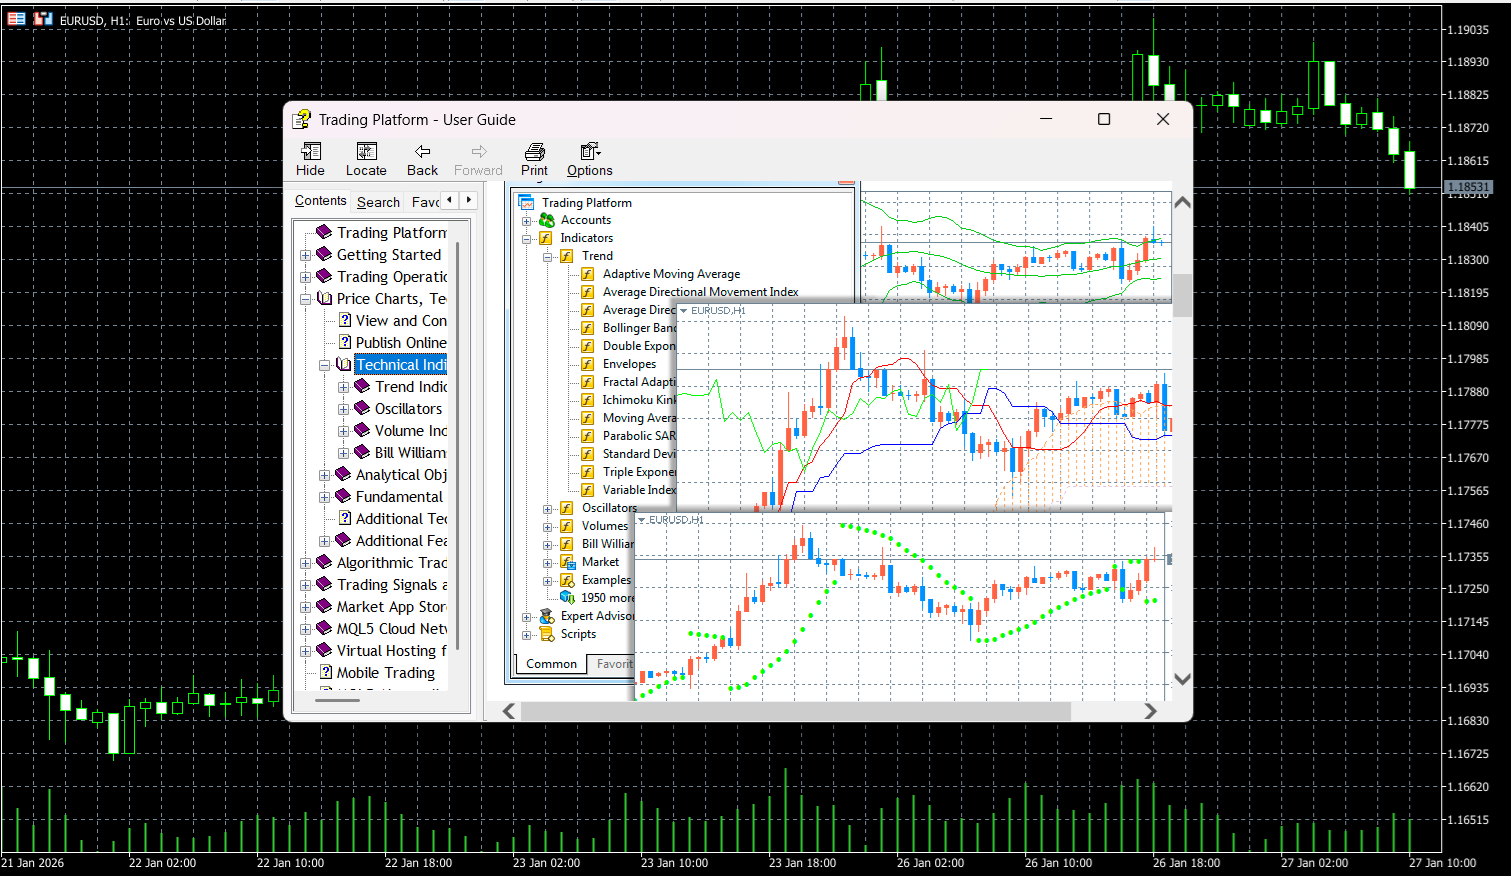The image size is (1511, 876).
Task: Click the right tab-scroll arrow beside Favorites
Action: [x=468, y=200]
